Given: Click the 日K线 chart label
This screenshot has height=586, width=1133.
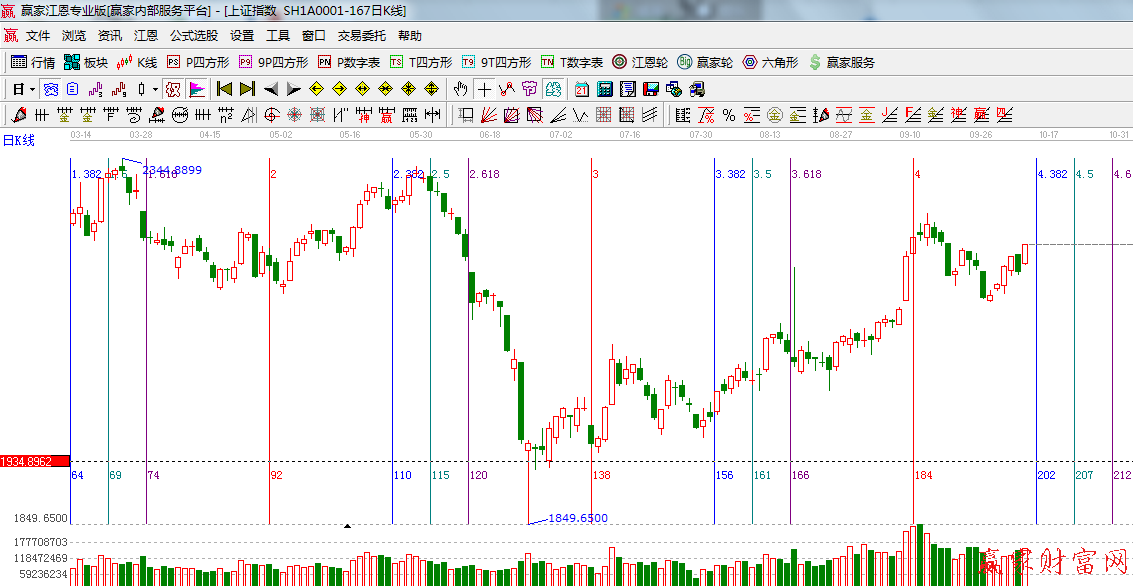Looking at the screenshot, I should pyautogui.click(x=18, y=140).
